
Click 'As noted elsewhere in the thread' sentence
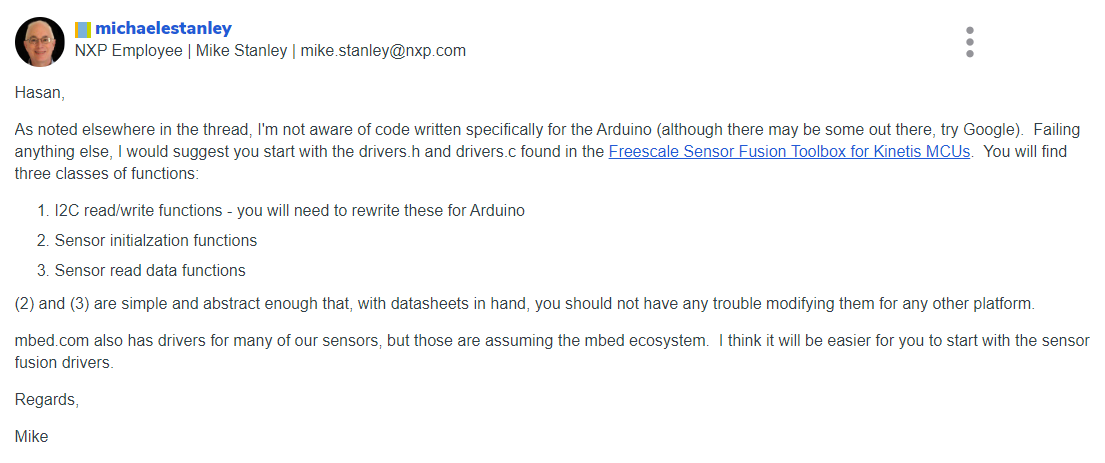click(130, 130)
